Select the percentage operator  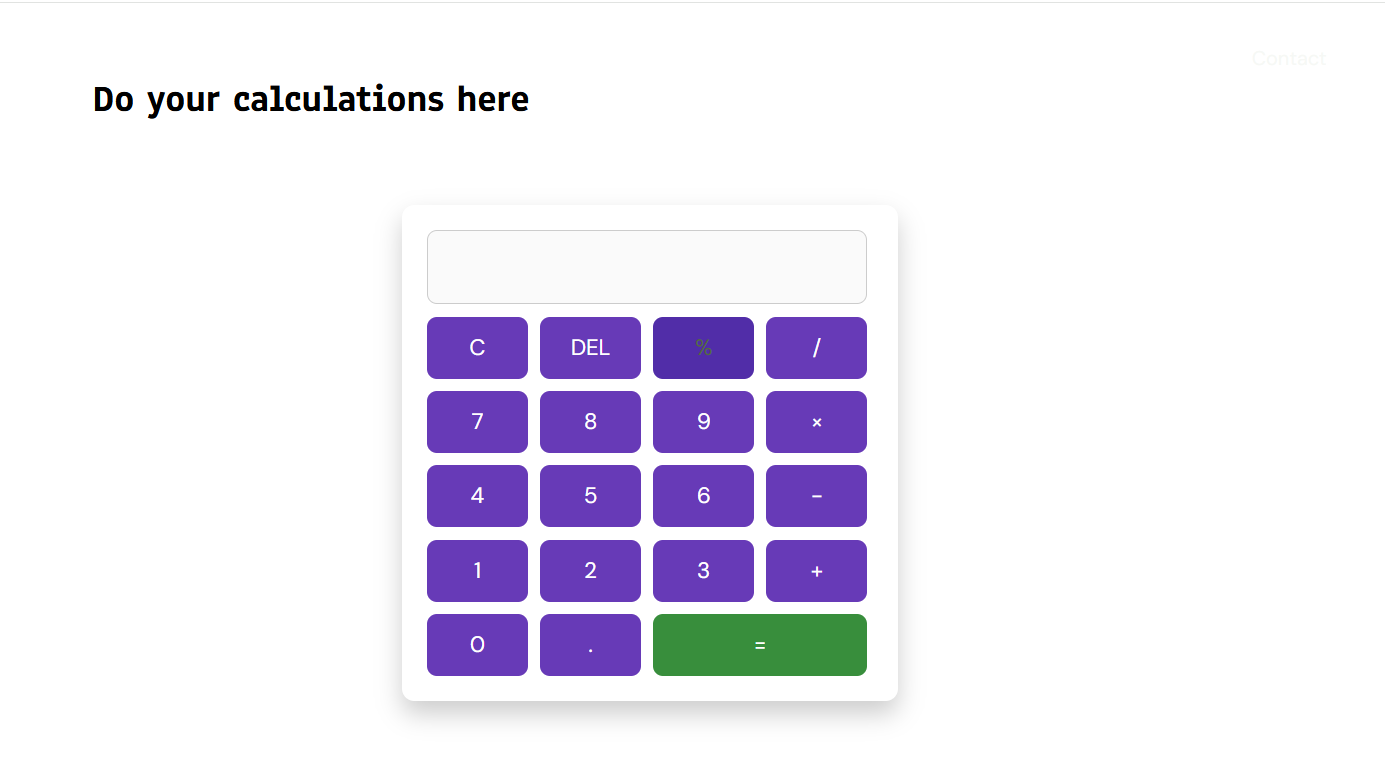(703, 347)
